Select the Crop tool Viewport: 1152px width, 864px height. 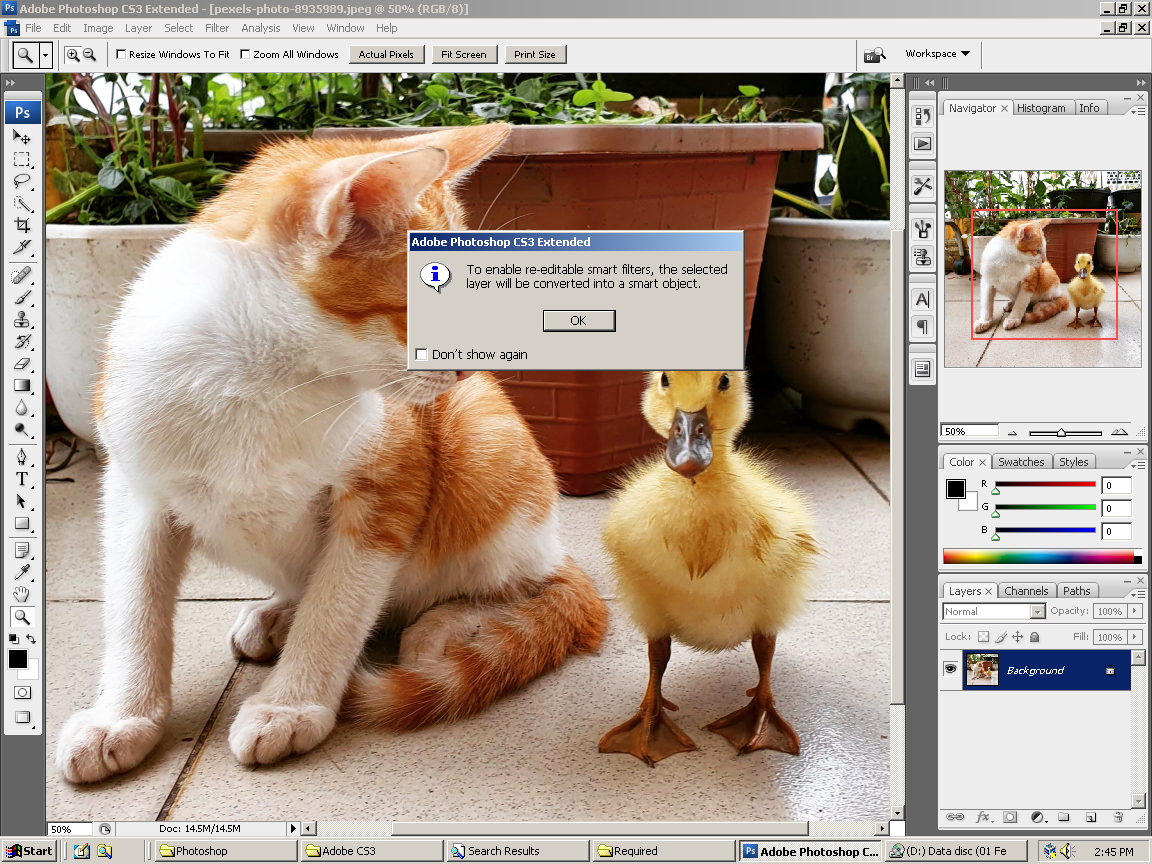[x=21, y=226]
